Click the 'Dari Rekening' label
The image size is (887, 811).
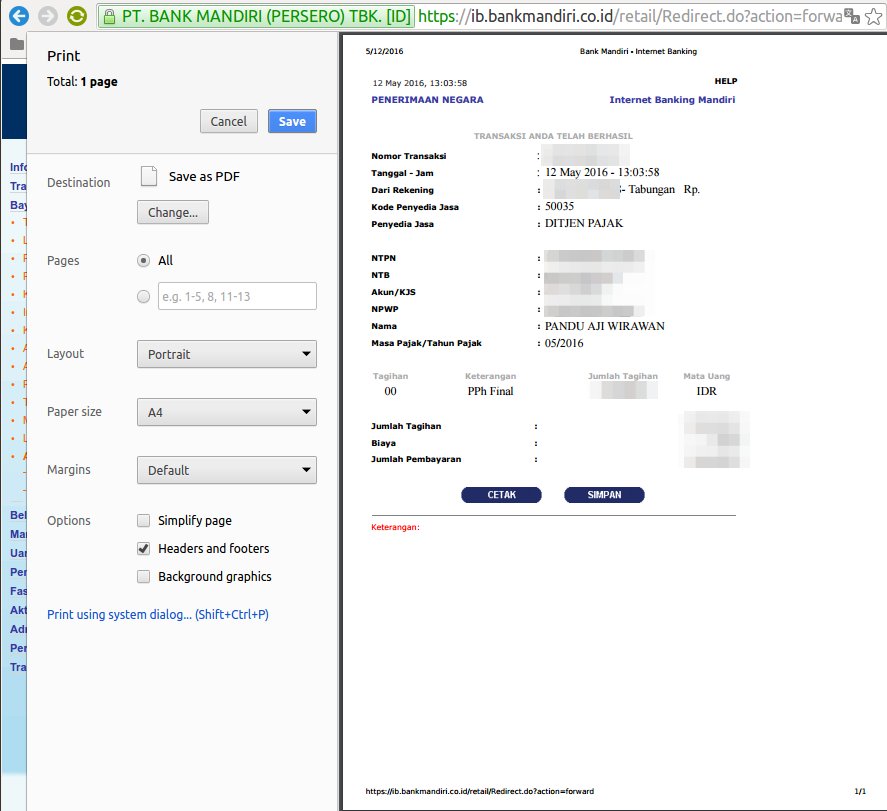[x=403, y=190]
